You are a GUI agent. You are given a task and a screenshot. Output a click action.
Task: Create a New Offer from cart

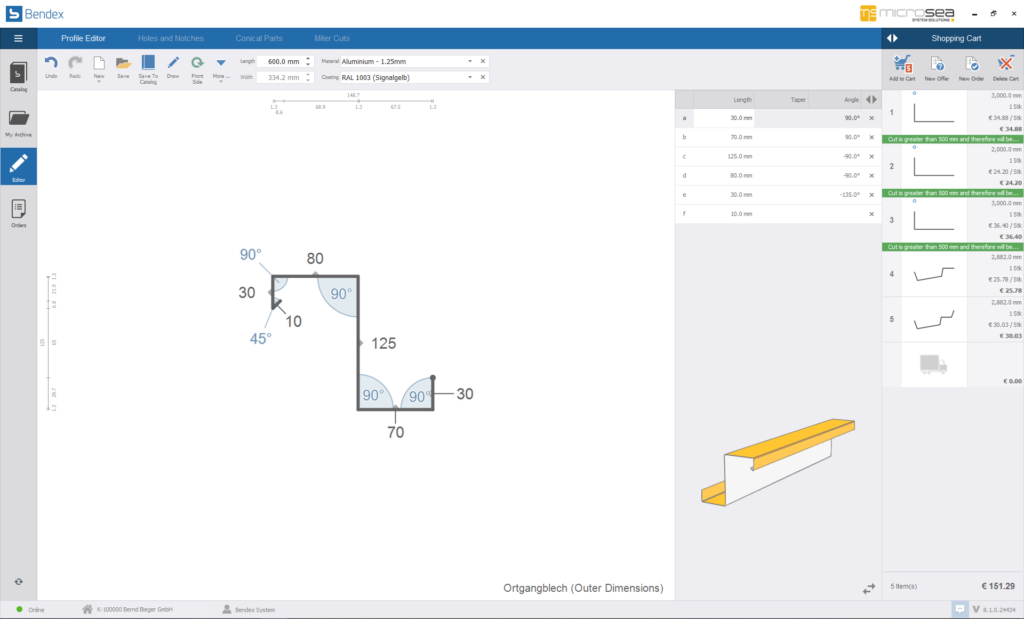click(x=936, y=65)
